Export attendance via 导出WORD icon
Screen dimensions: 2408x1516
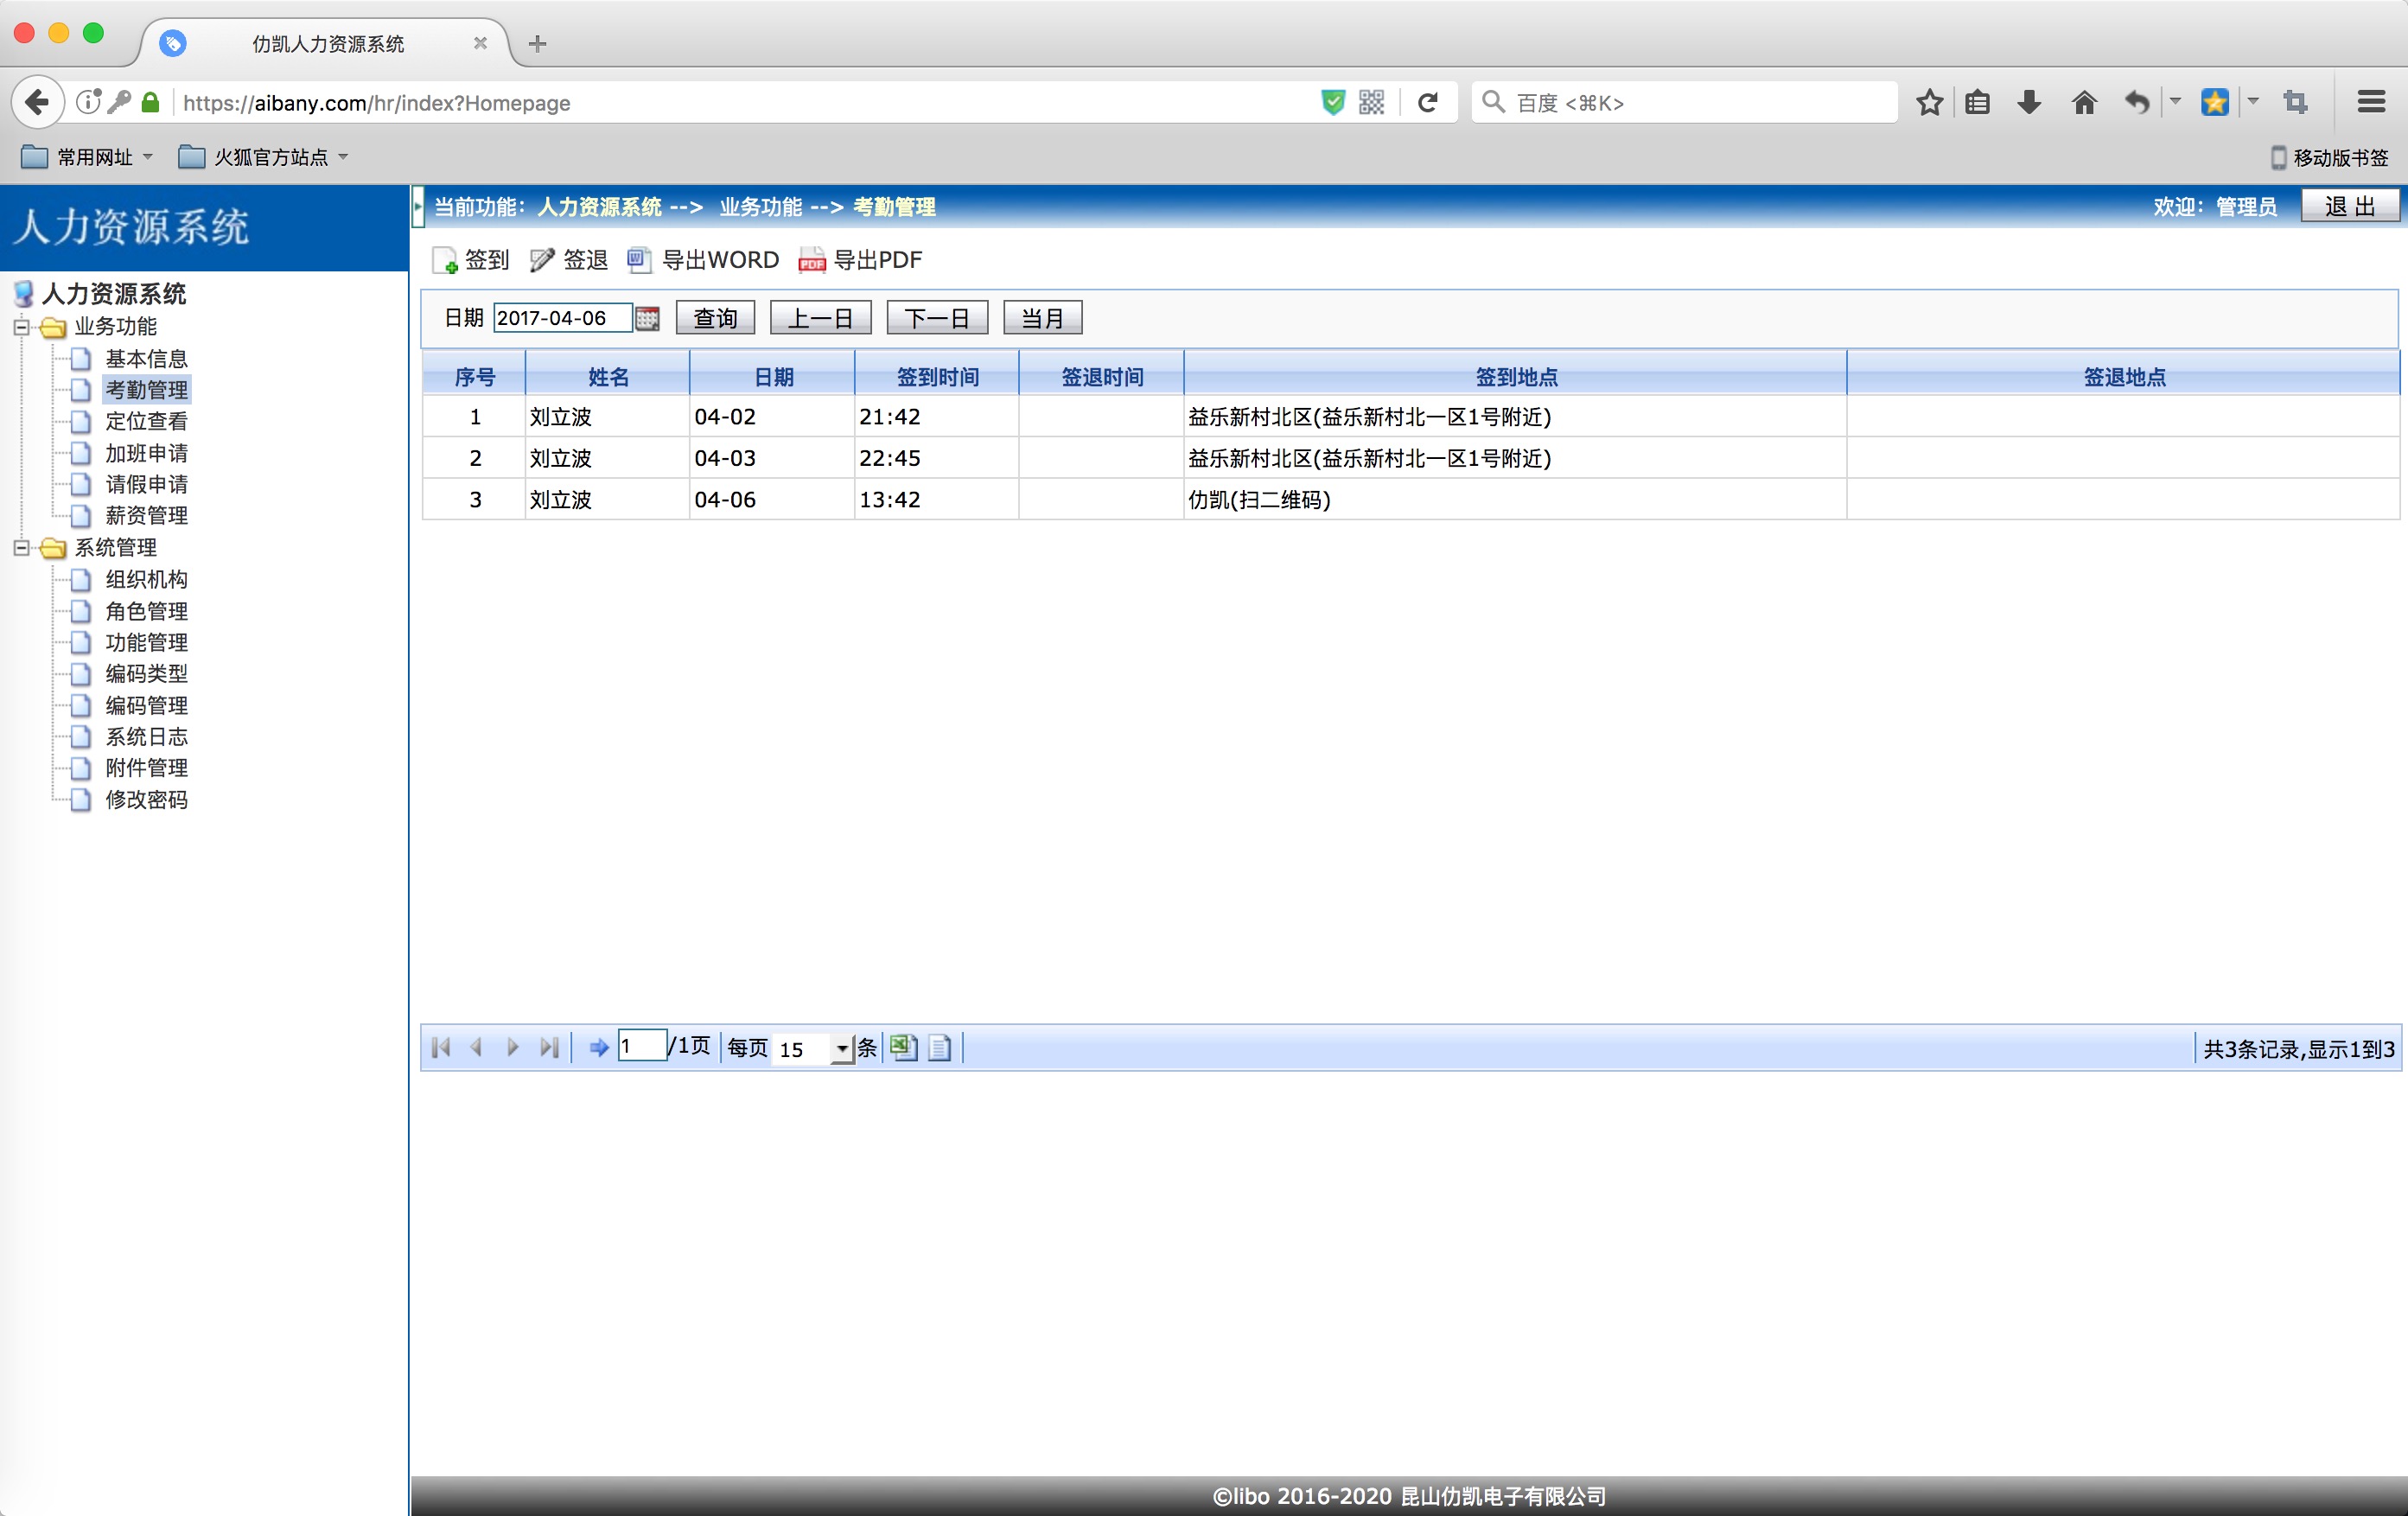639,261
